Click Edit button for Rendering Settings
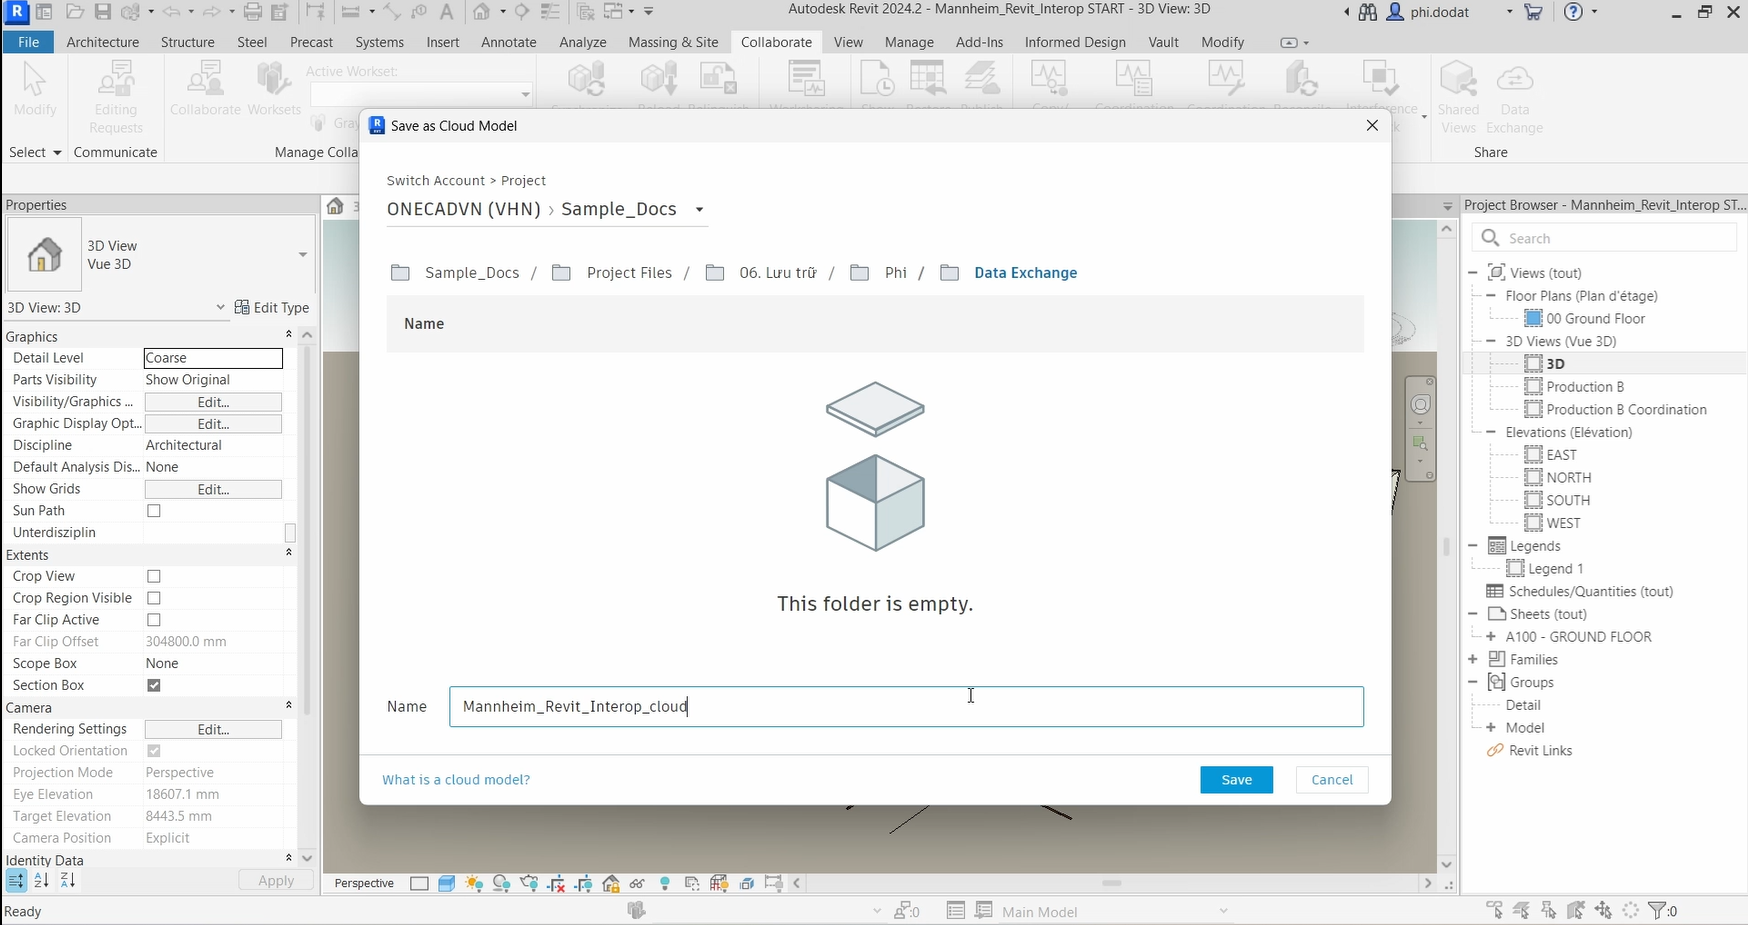Viewport: 1748px width, 925px height. point(213,730)
